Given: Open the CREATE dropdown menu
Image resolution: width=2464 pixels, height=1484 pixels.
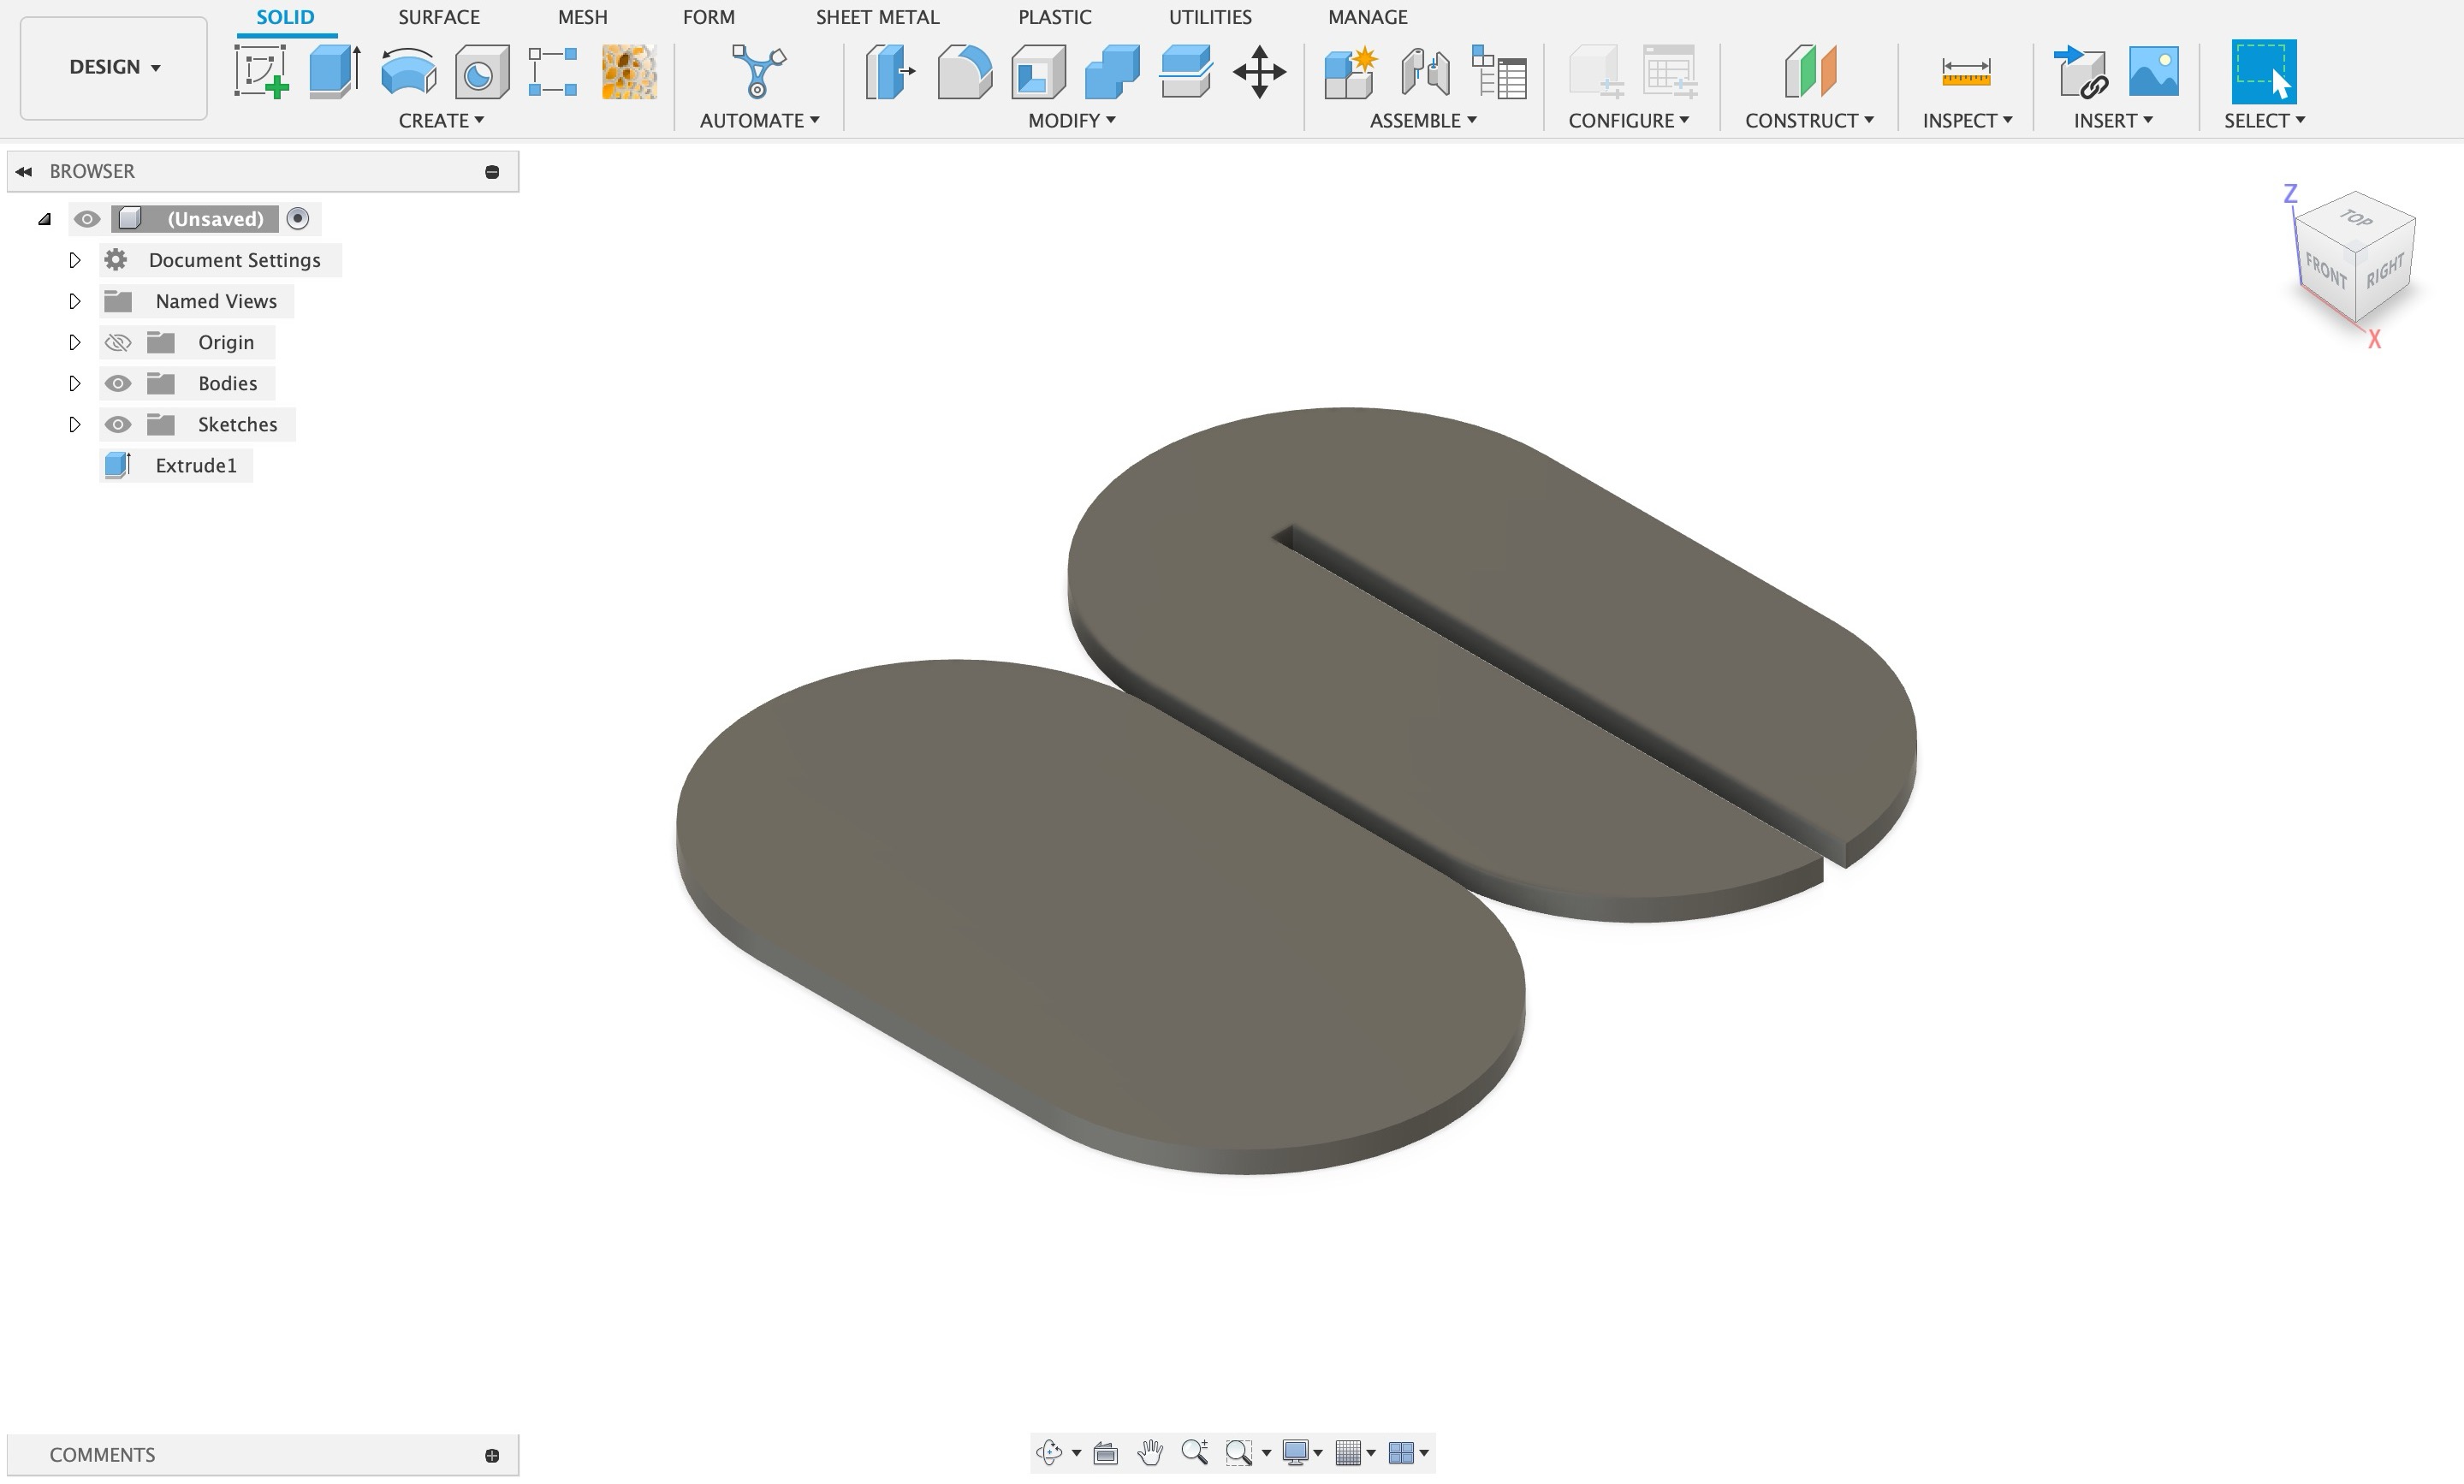Looking at the screenshot, I should coord(441,120).
